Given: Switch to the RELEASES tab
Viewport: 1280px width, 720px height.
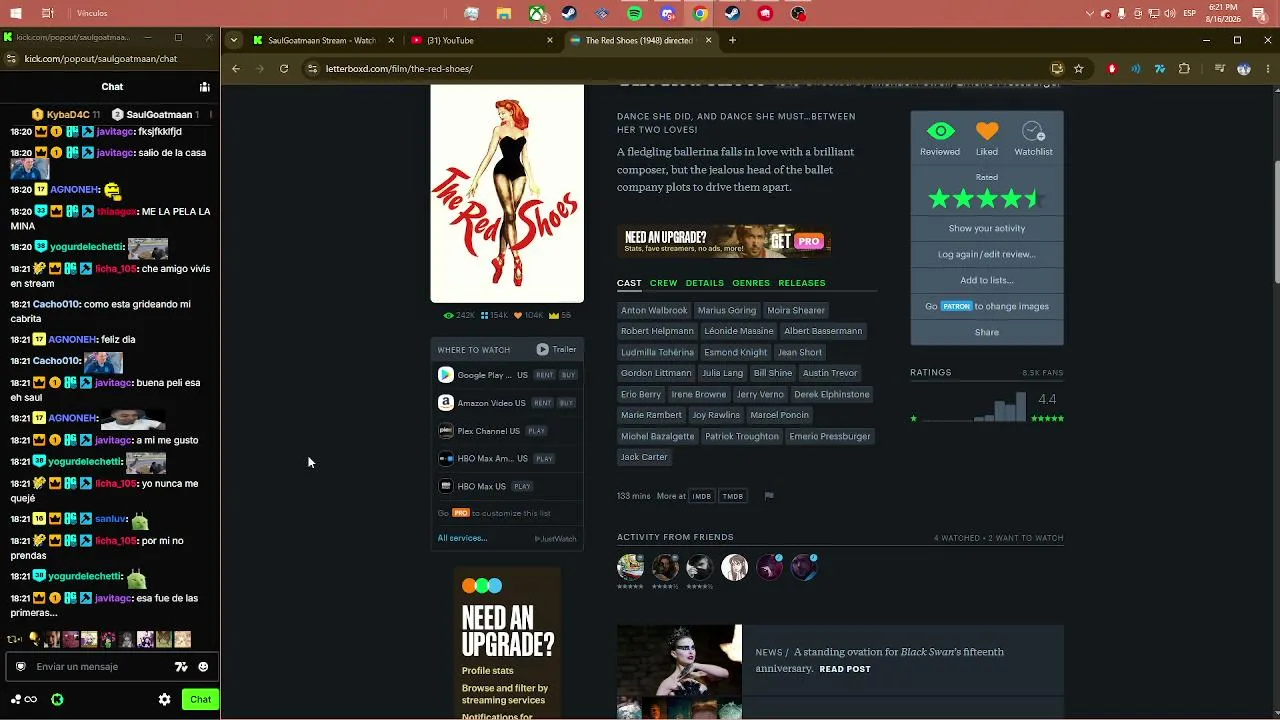Looking at the screenshot, I should pyautogui.click(x=802, y=283).
